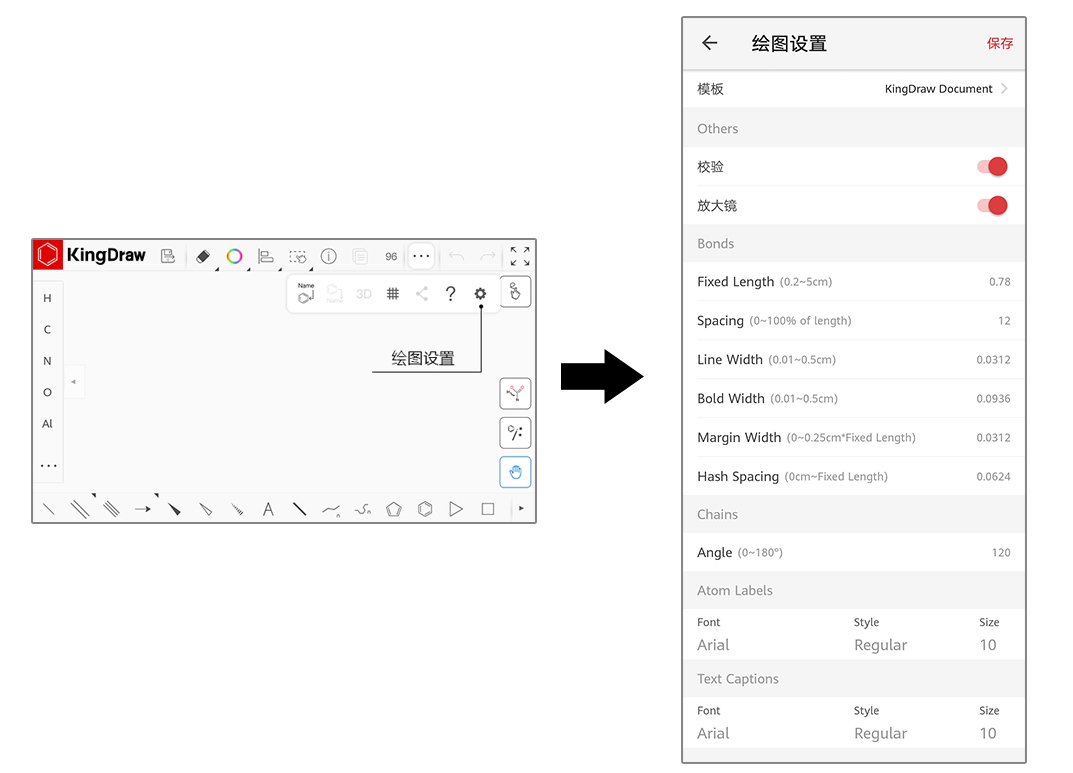Click the charge and radical symbols button
The image size is (1073, 773).
[515, 433]
